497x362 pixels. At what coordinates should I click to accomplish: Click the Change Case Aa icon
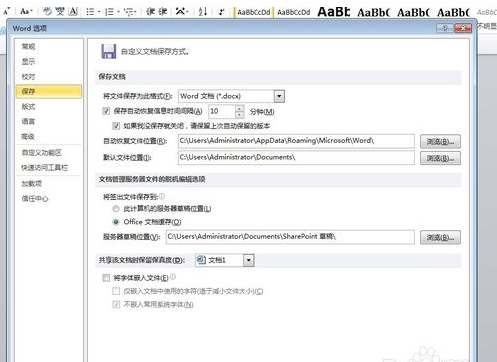click(x=25, y=11)
